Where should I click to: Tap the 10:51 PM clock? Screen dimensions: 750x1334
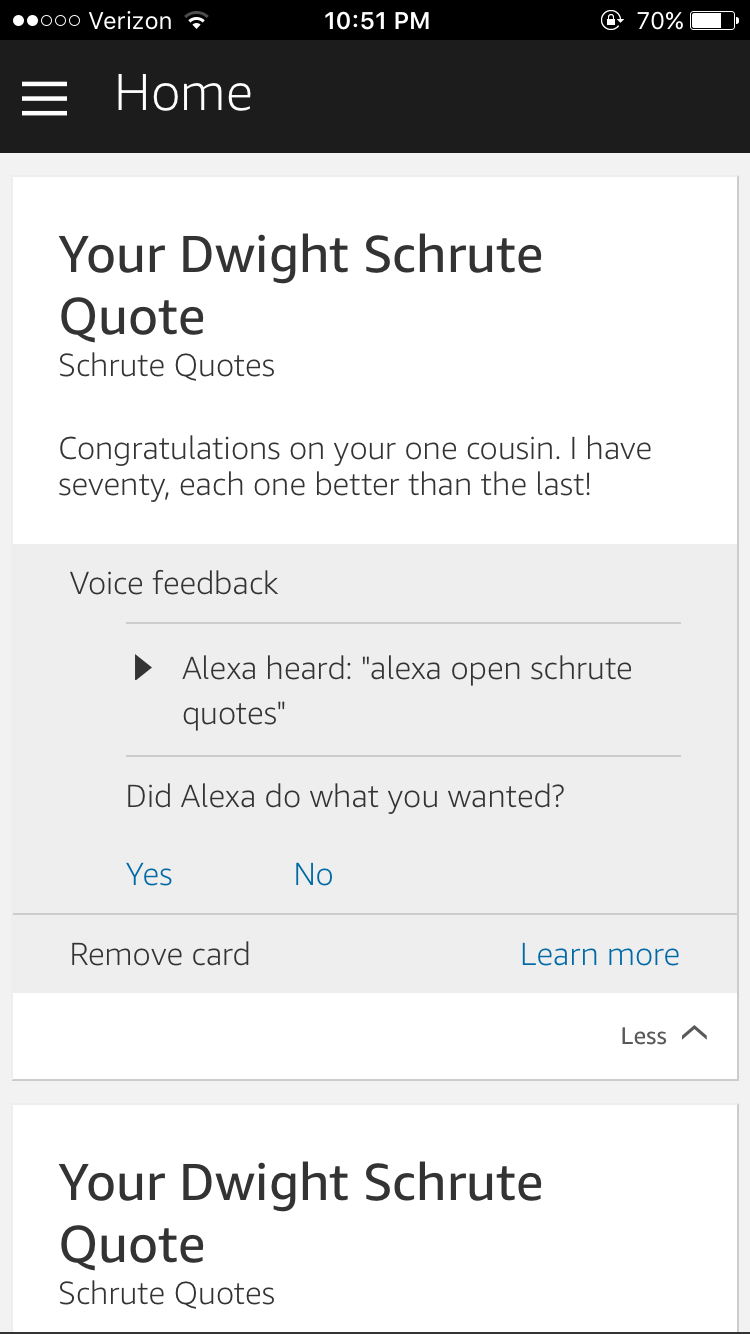click(x=376, y=20)
